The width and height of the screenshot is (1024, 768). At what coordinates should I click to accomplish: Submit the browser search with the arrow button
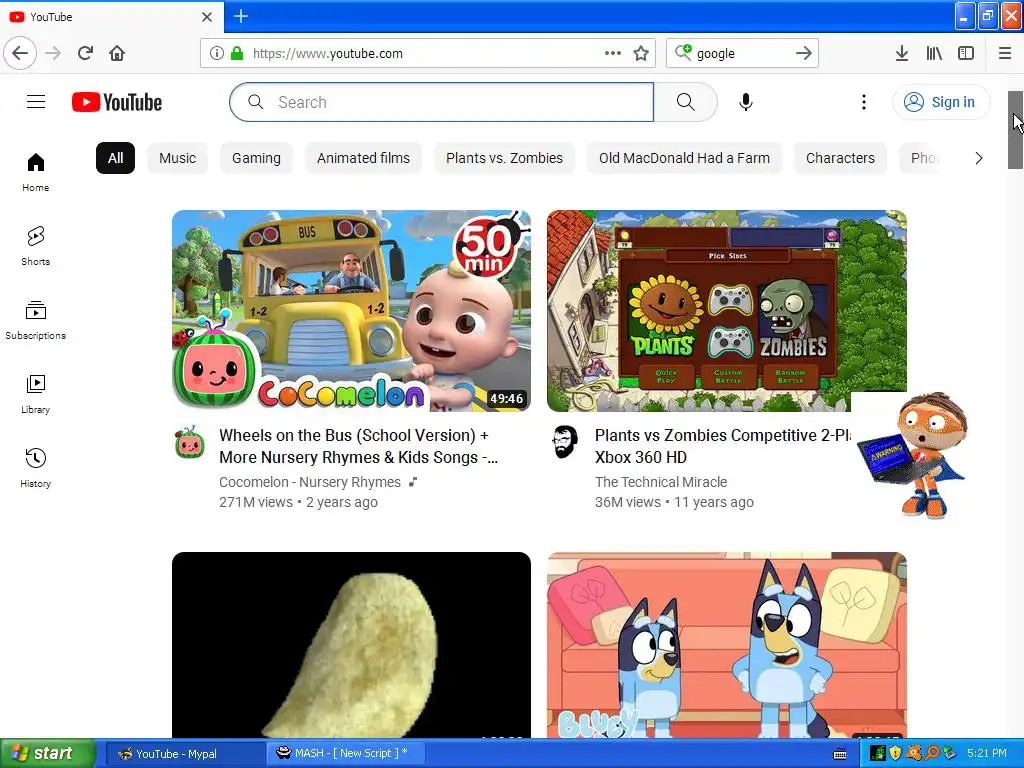(804, 53)
